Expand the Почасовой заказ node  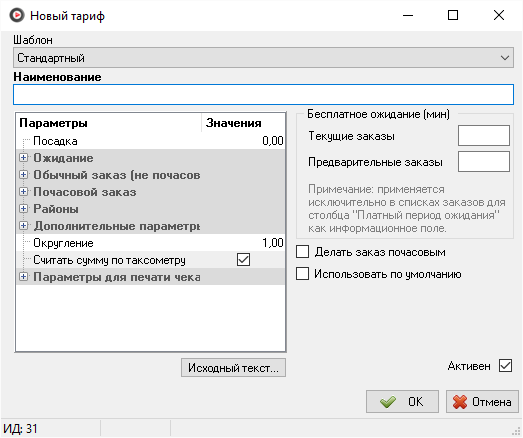click(x=23, y=192)
